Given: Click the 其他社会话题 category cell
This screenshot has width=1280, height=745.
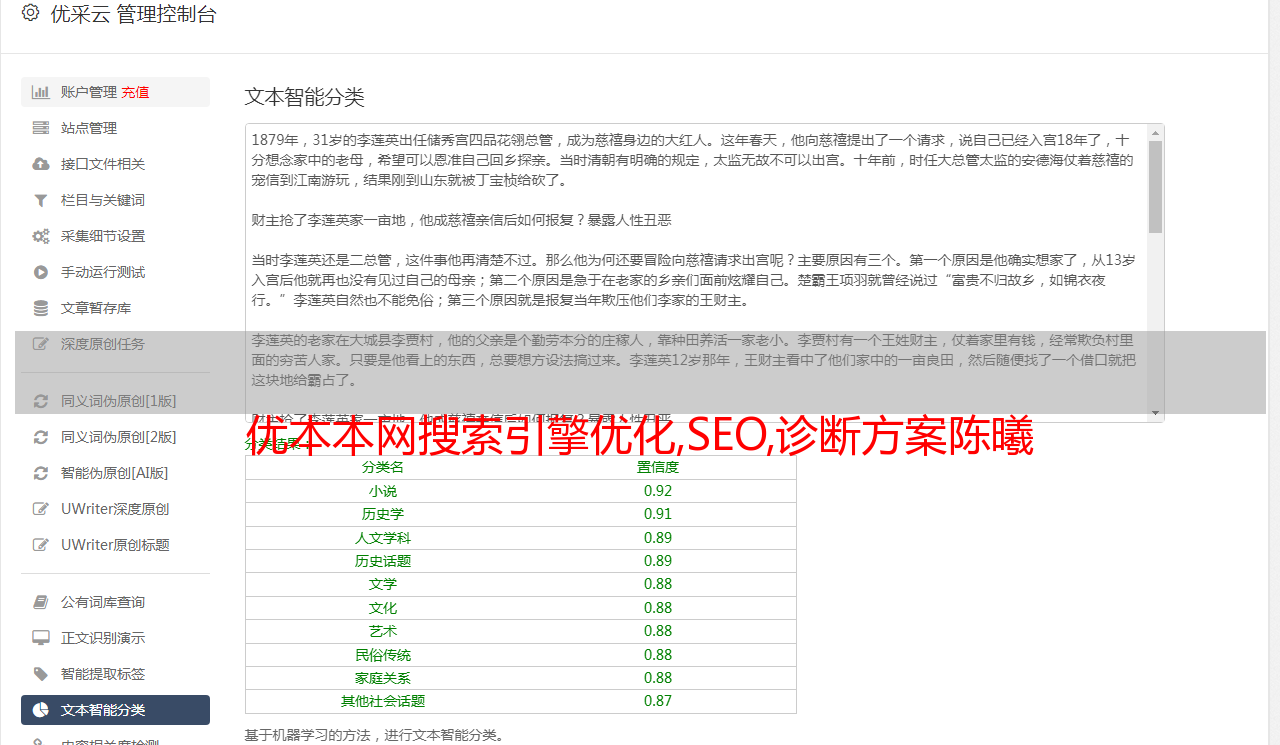Looking at the screenshot, I should pos(383,701).
